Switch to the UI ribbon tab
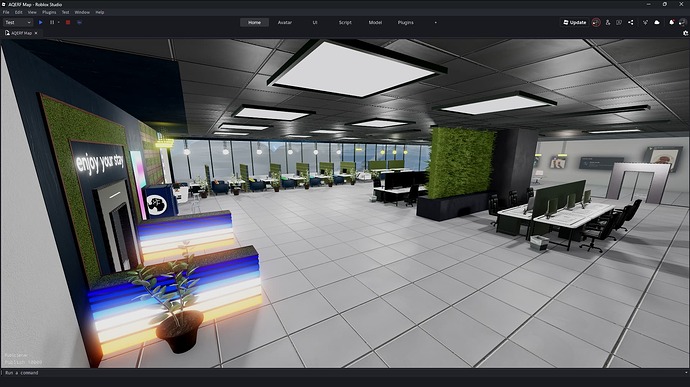Viewport: 690px width, 387px height. [315, 22]
